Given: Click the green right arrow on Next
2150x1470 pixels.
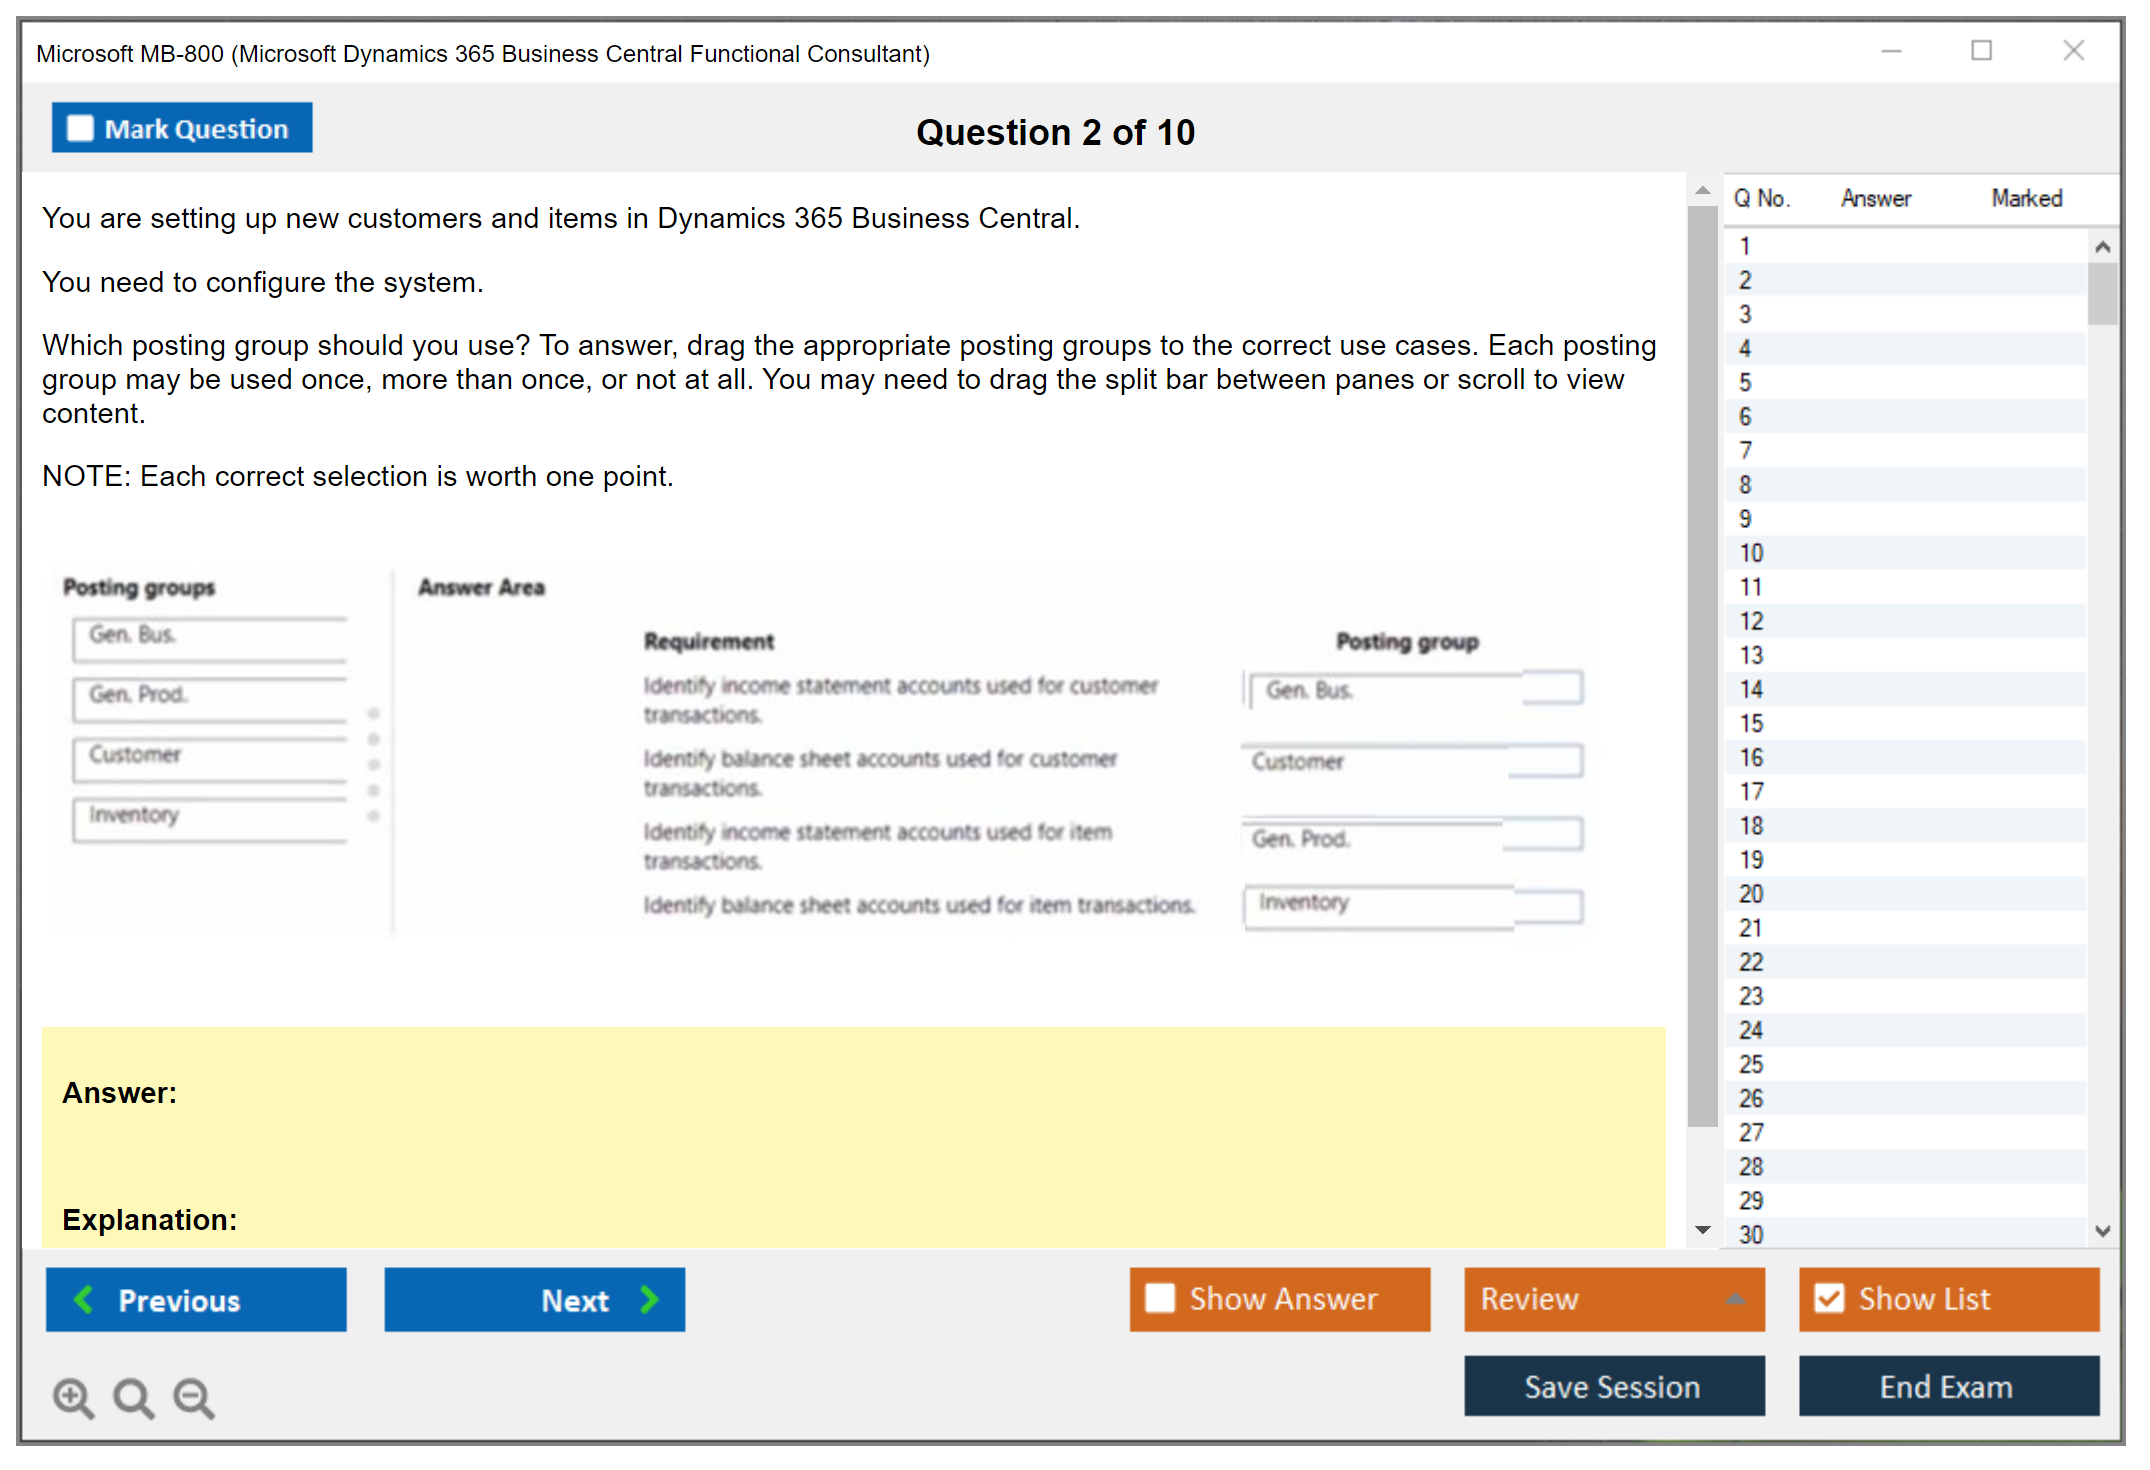Looking at the screenshot, I should [x=649, y=1299].
